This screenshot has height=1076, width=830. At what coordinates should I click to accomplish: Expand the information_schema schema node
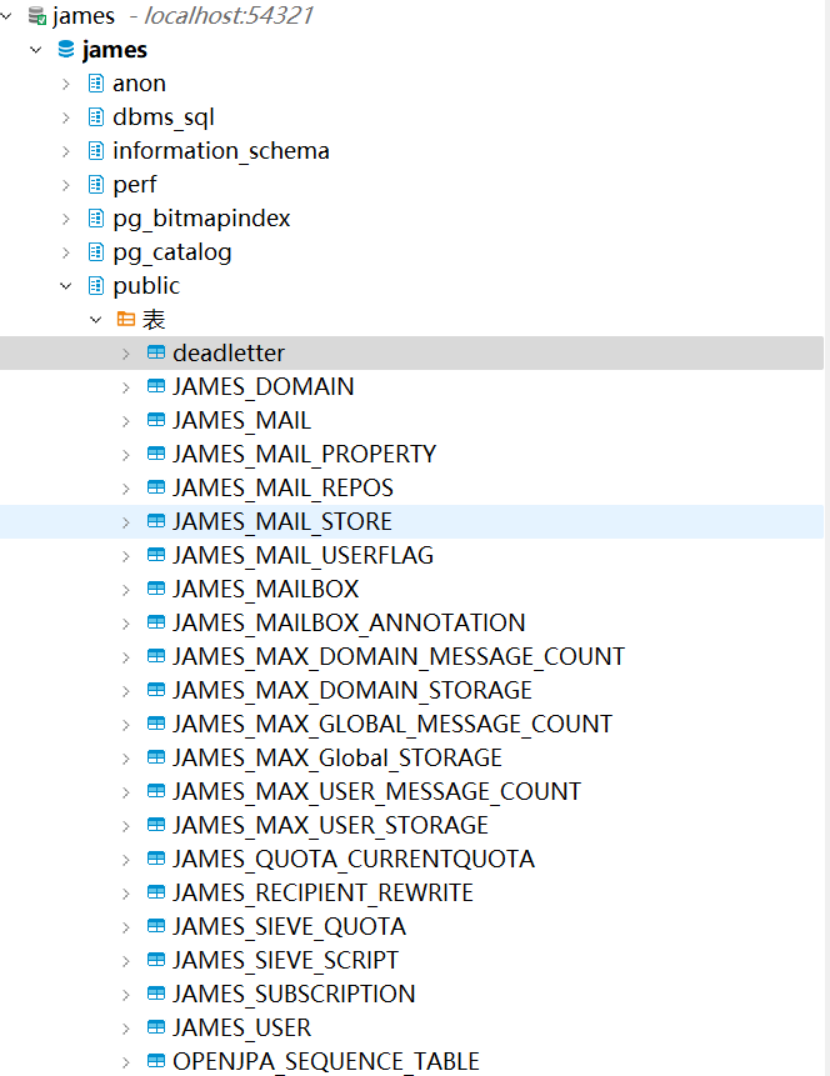[66, 151]
